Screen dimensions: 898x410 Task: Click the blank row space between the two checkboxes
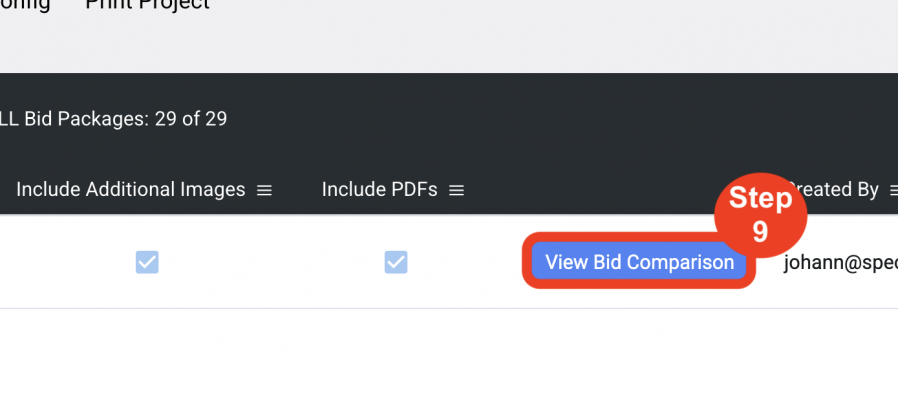pyautogui.click(x=271, y=262)
